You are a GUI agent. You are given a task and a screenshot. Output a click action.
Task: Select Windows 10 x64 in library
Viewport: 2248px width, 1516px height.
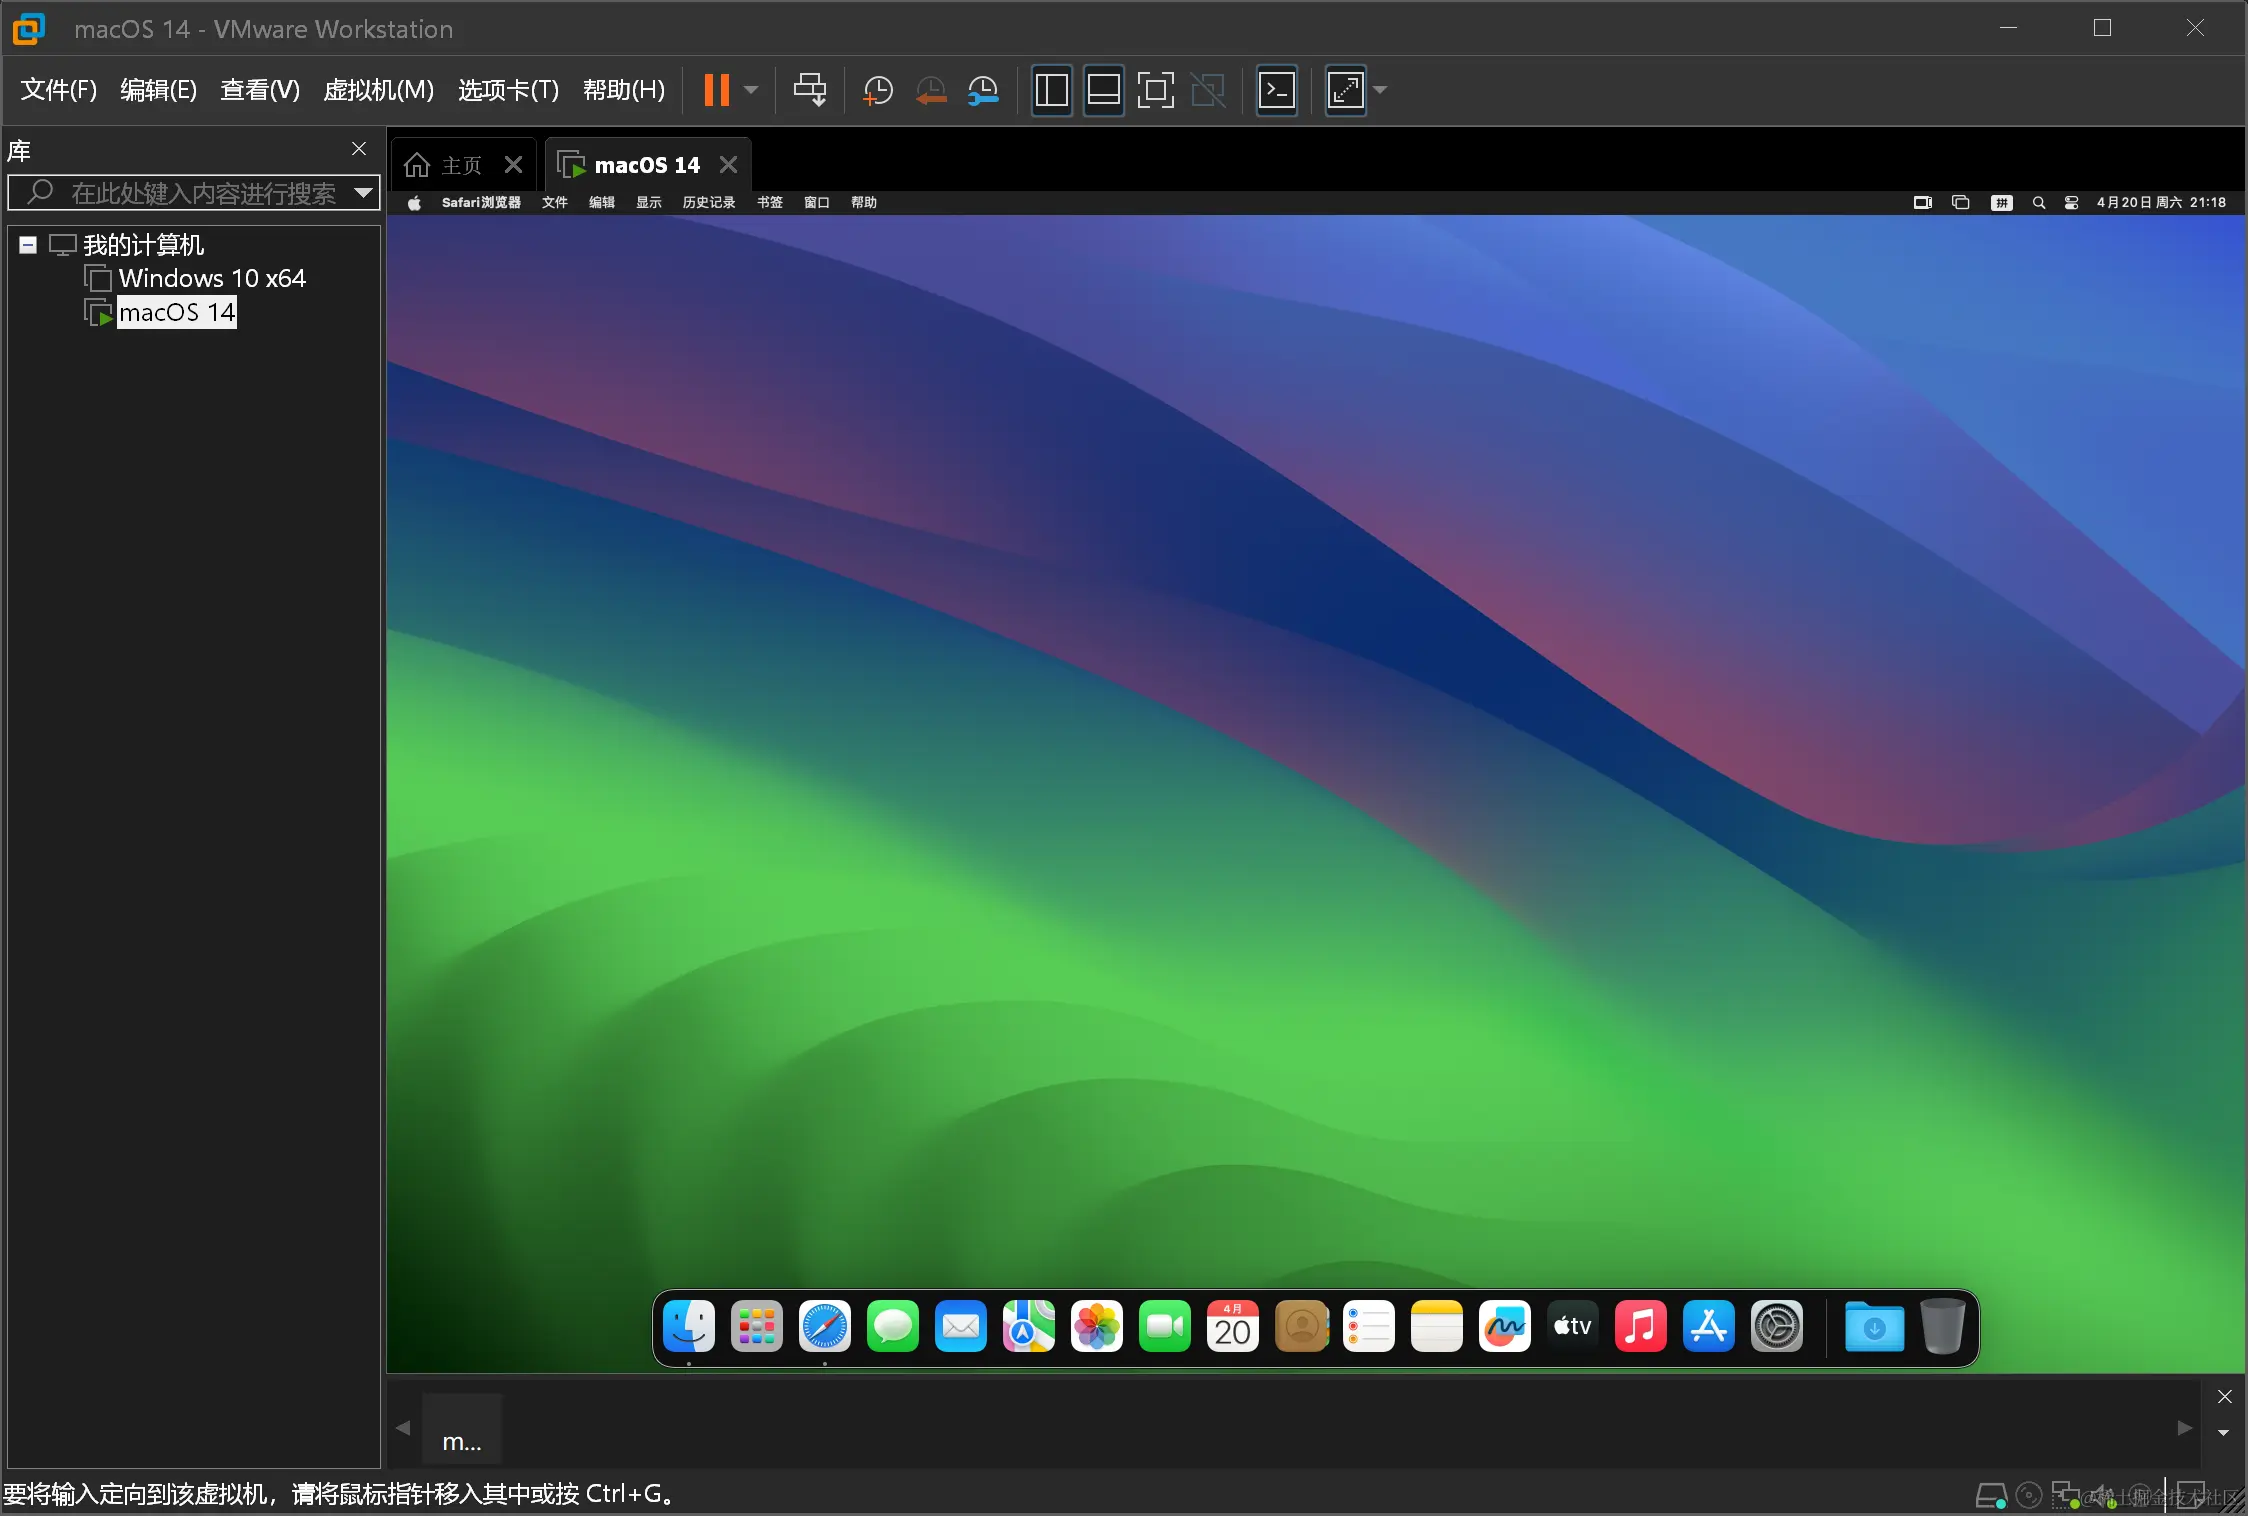211,278
